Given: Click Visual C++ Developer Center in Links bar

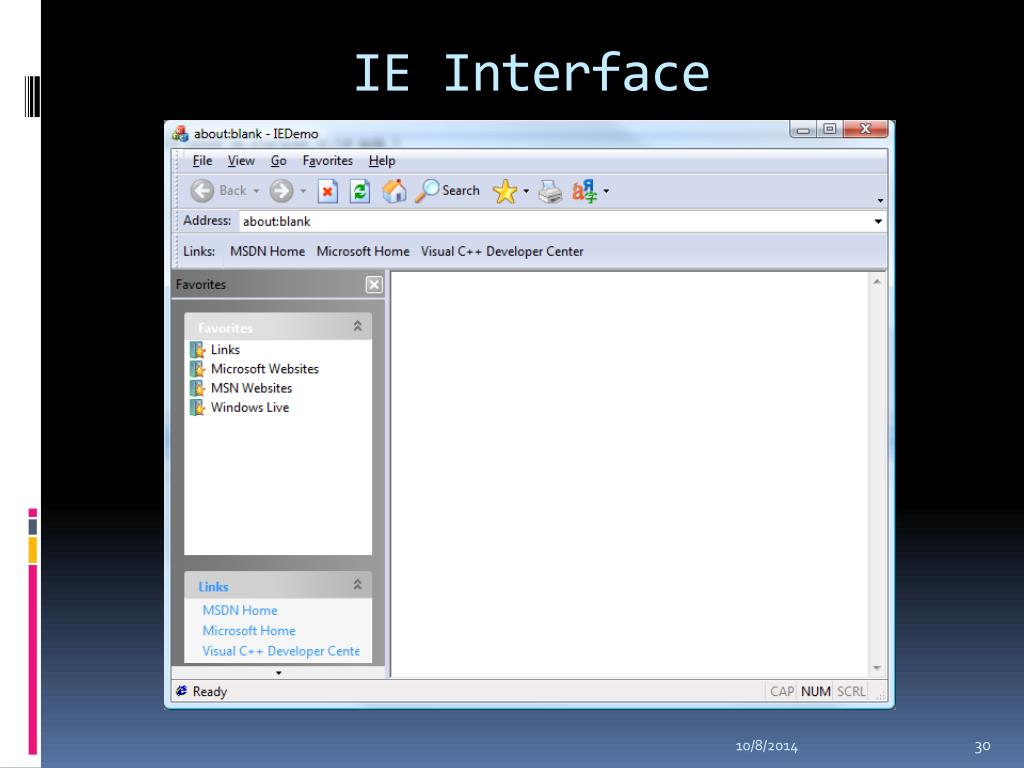Looking at the screenshot, I should (x=502, y=251).
